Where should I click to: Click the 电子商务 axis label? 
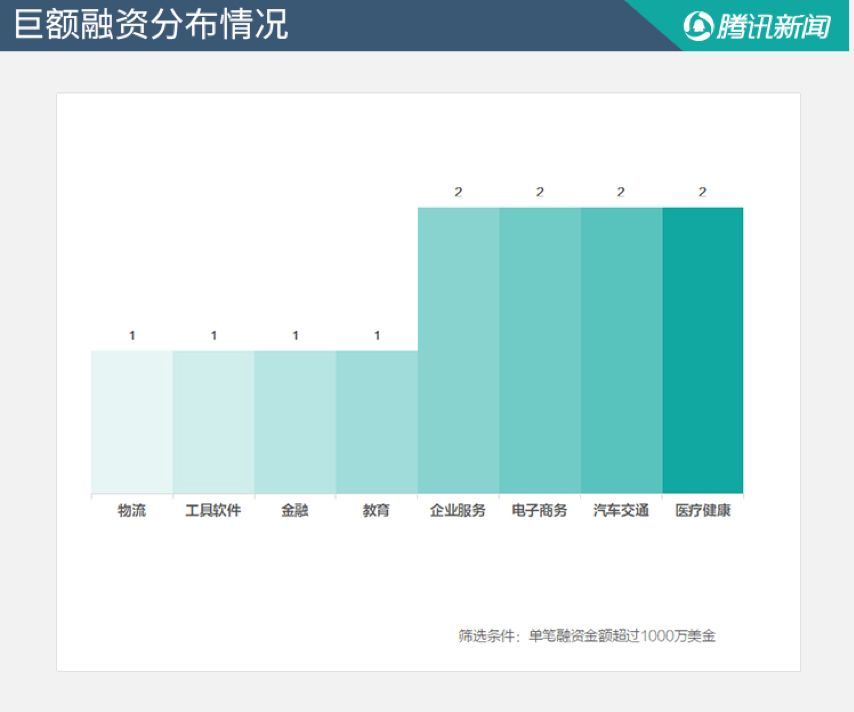click(539, 510)
